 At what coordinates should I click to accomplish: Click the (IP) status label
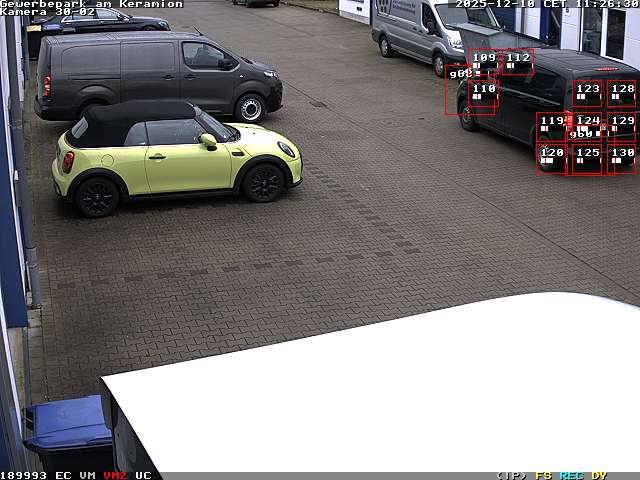(x=511, y=475)
